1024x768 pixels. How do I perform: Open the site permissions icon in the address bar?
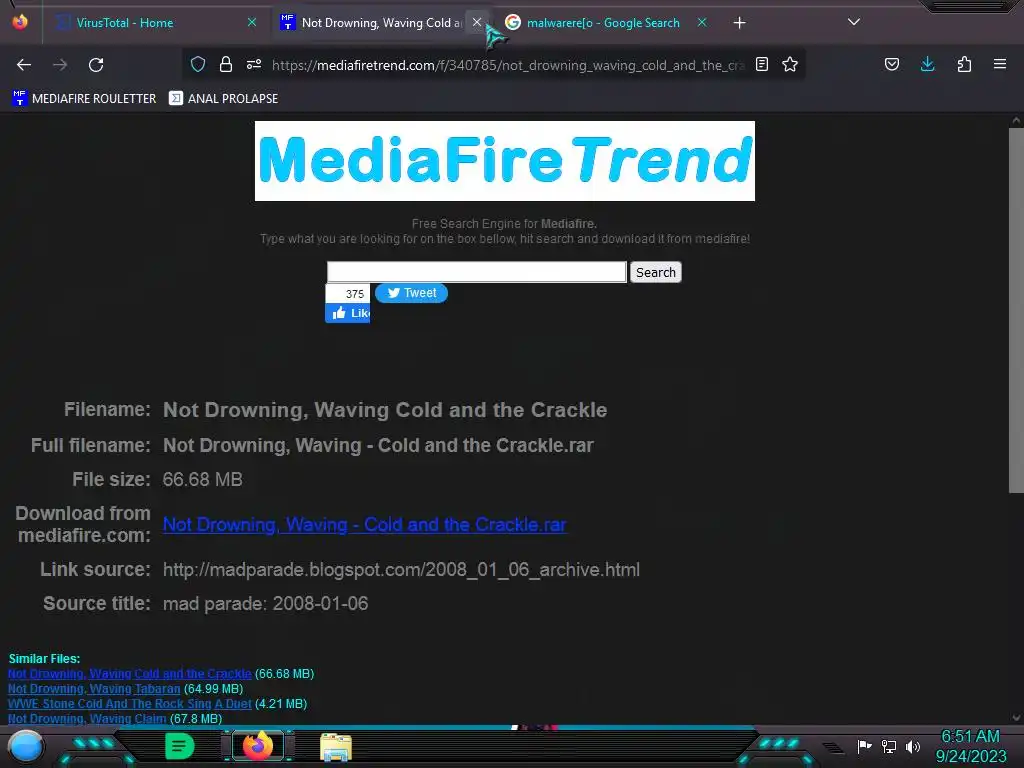[x=254, y=64]
